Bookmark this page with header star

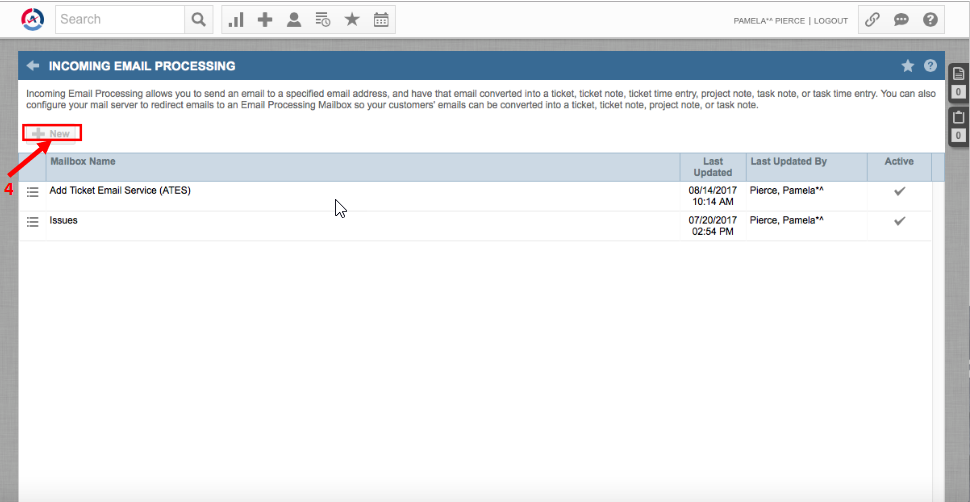(x=908, y=66)
